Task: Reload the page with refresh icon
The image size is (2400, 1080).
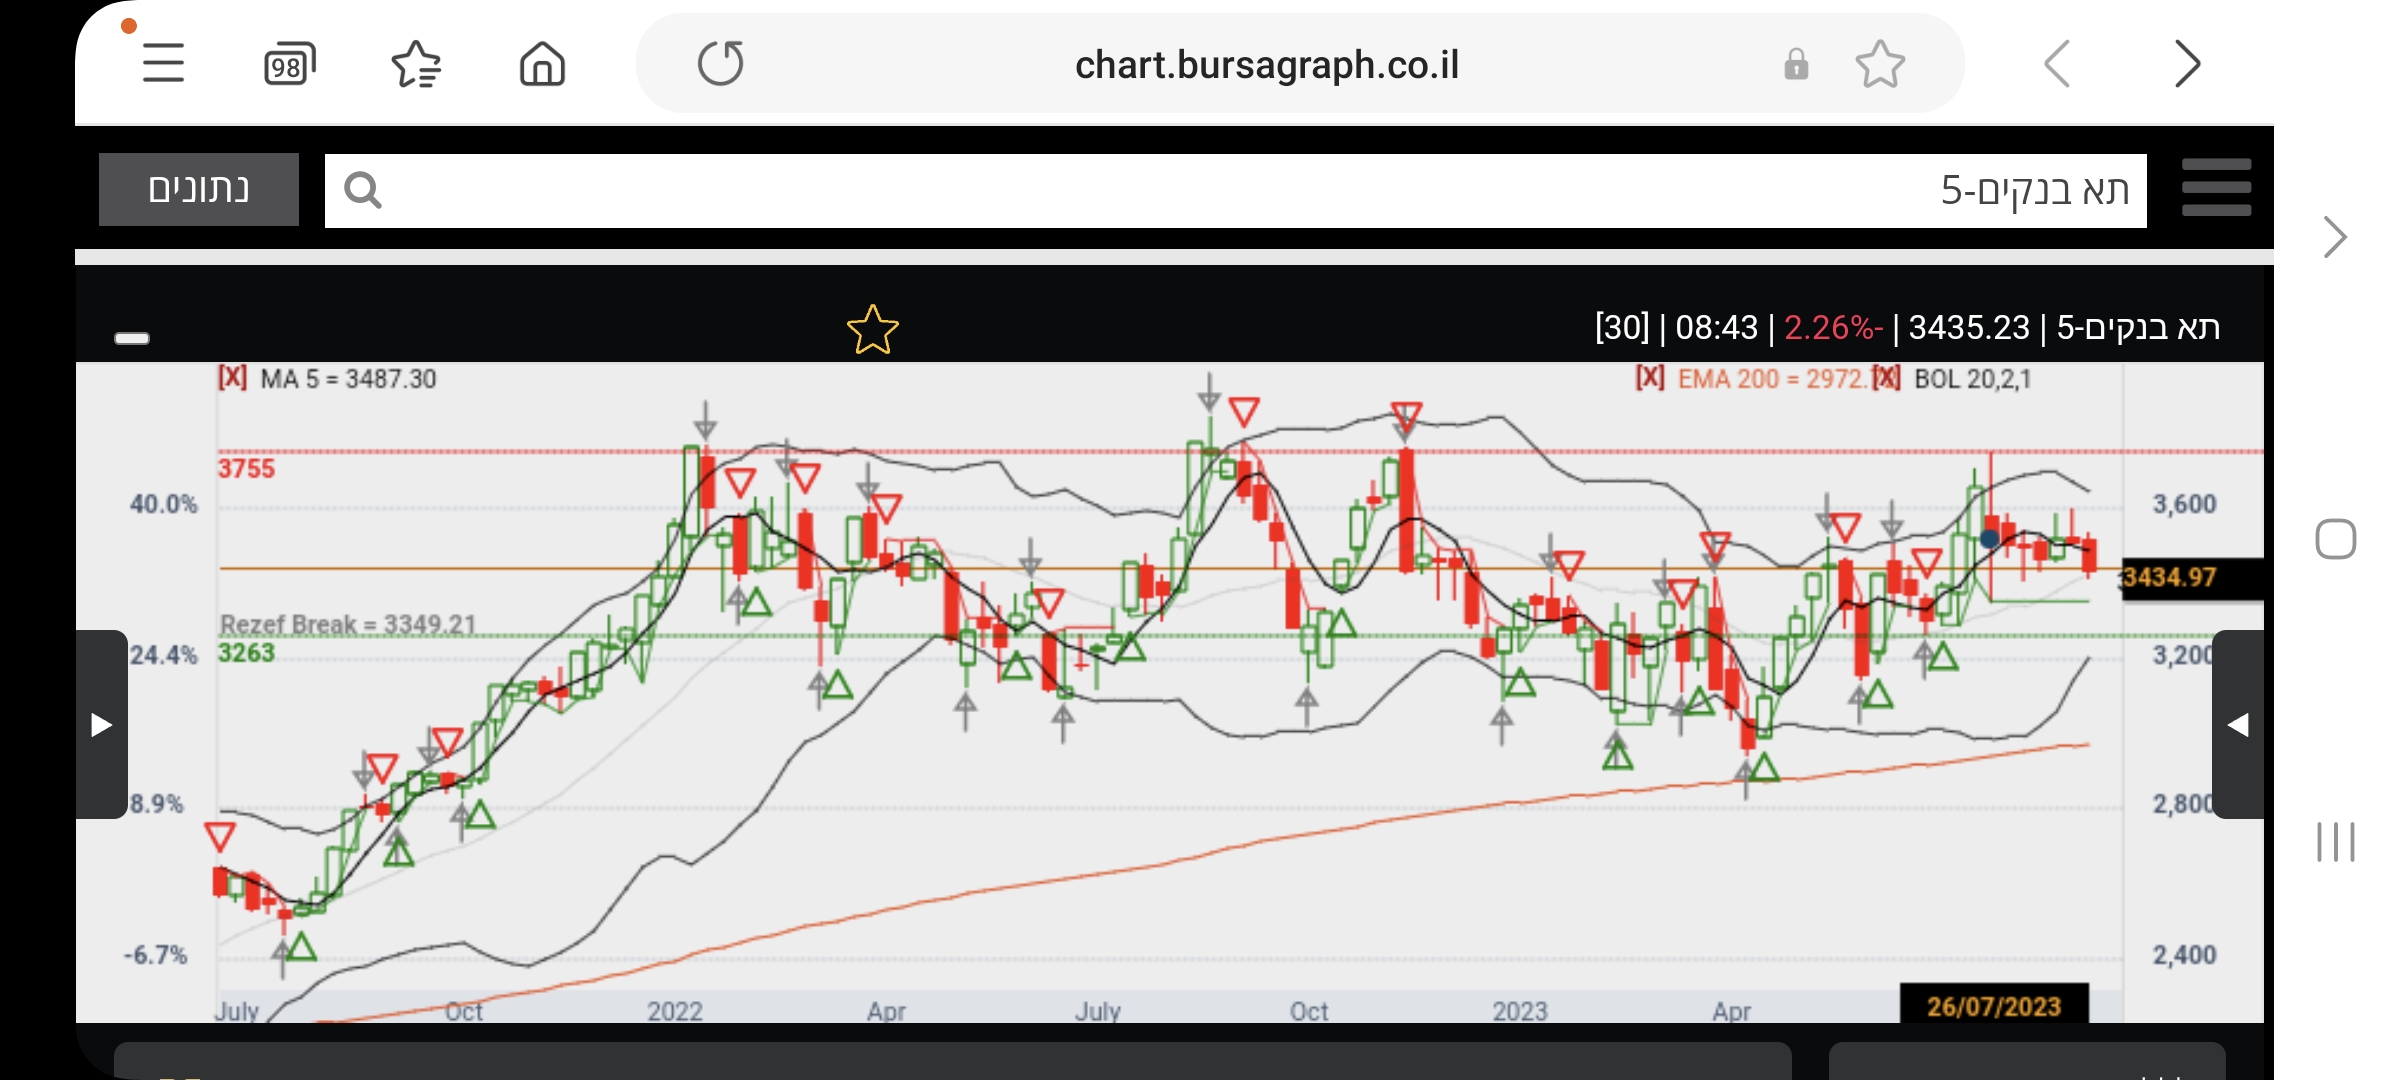Action: (720, 64)
